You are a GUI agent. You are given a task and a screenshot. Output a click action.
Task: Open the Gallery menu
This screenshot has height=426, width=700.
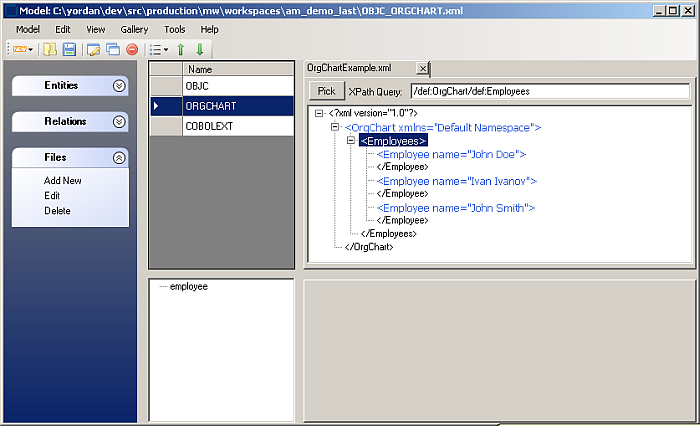click(134, 30)
